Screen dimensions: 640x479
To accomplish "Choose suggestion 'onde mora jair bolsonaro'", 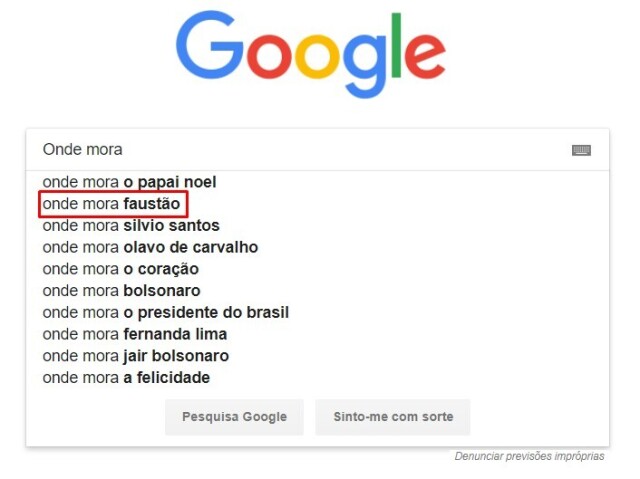I will coord(318,356).
